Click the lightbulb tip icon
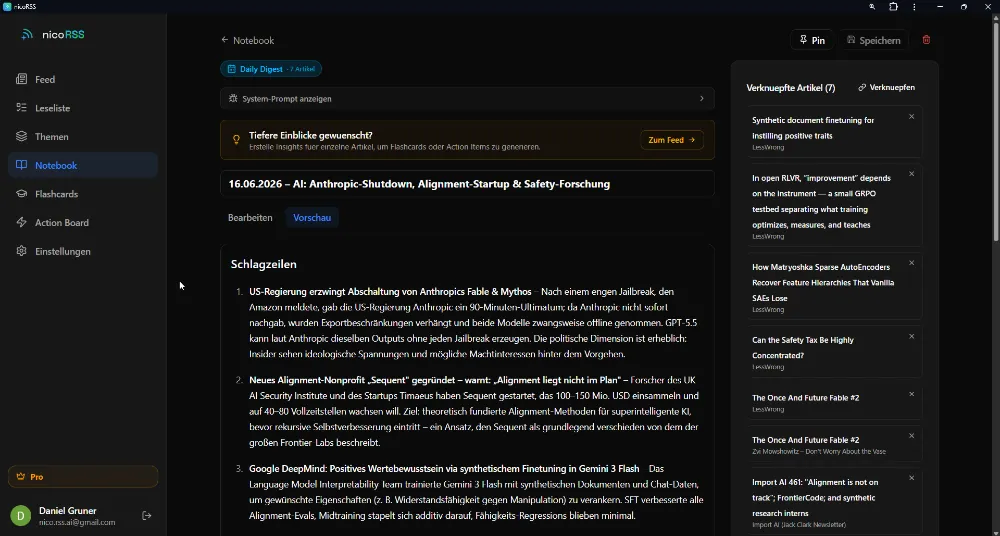The image size is (1000, 536). pos(236,139)
